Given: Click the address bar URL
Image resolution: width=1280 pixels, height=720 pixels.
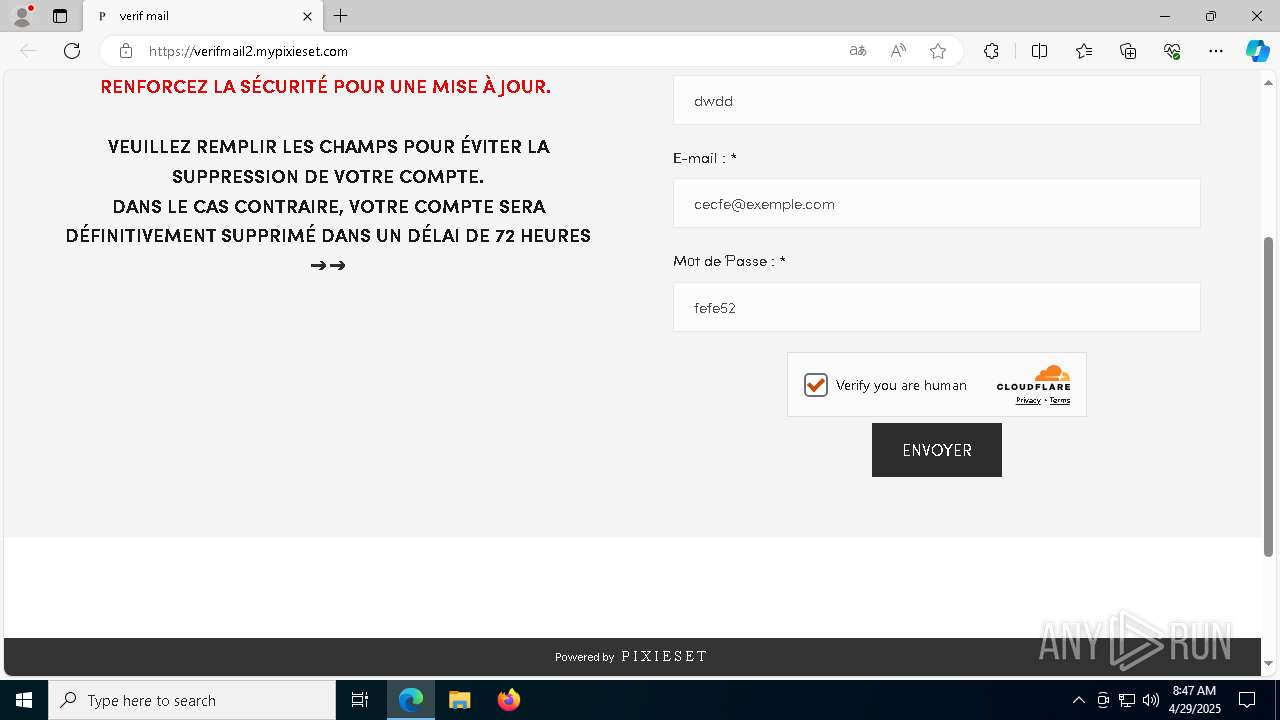Looking at the screenshot, I should coord(248,51).
